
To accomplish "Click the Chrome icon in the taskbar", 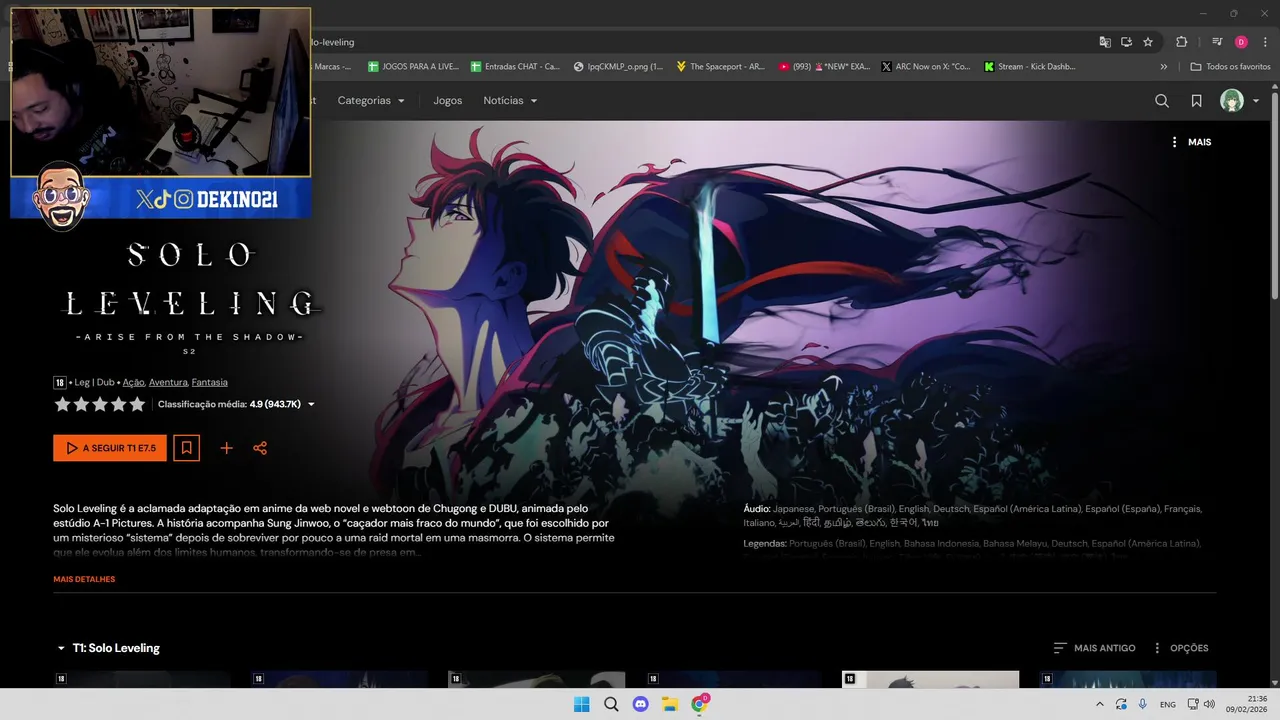I will pyautogui.click(x=700, y=704).
